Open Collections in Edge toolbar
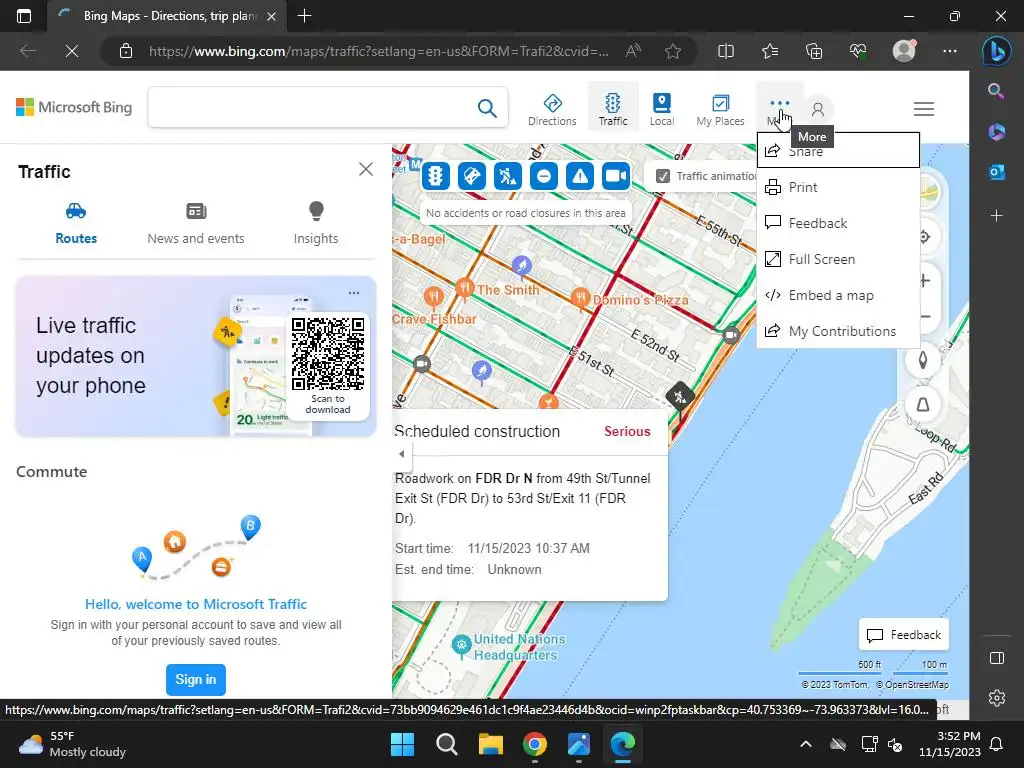The height and width of the screenshot is (768, 1024). point(814,51)
